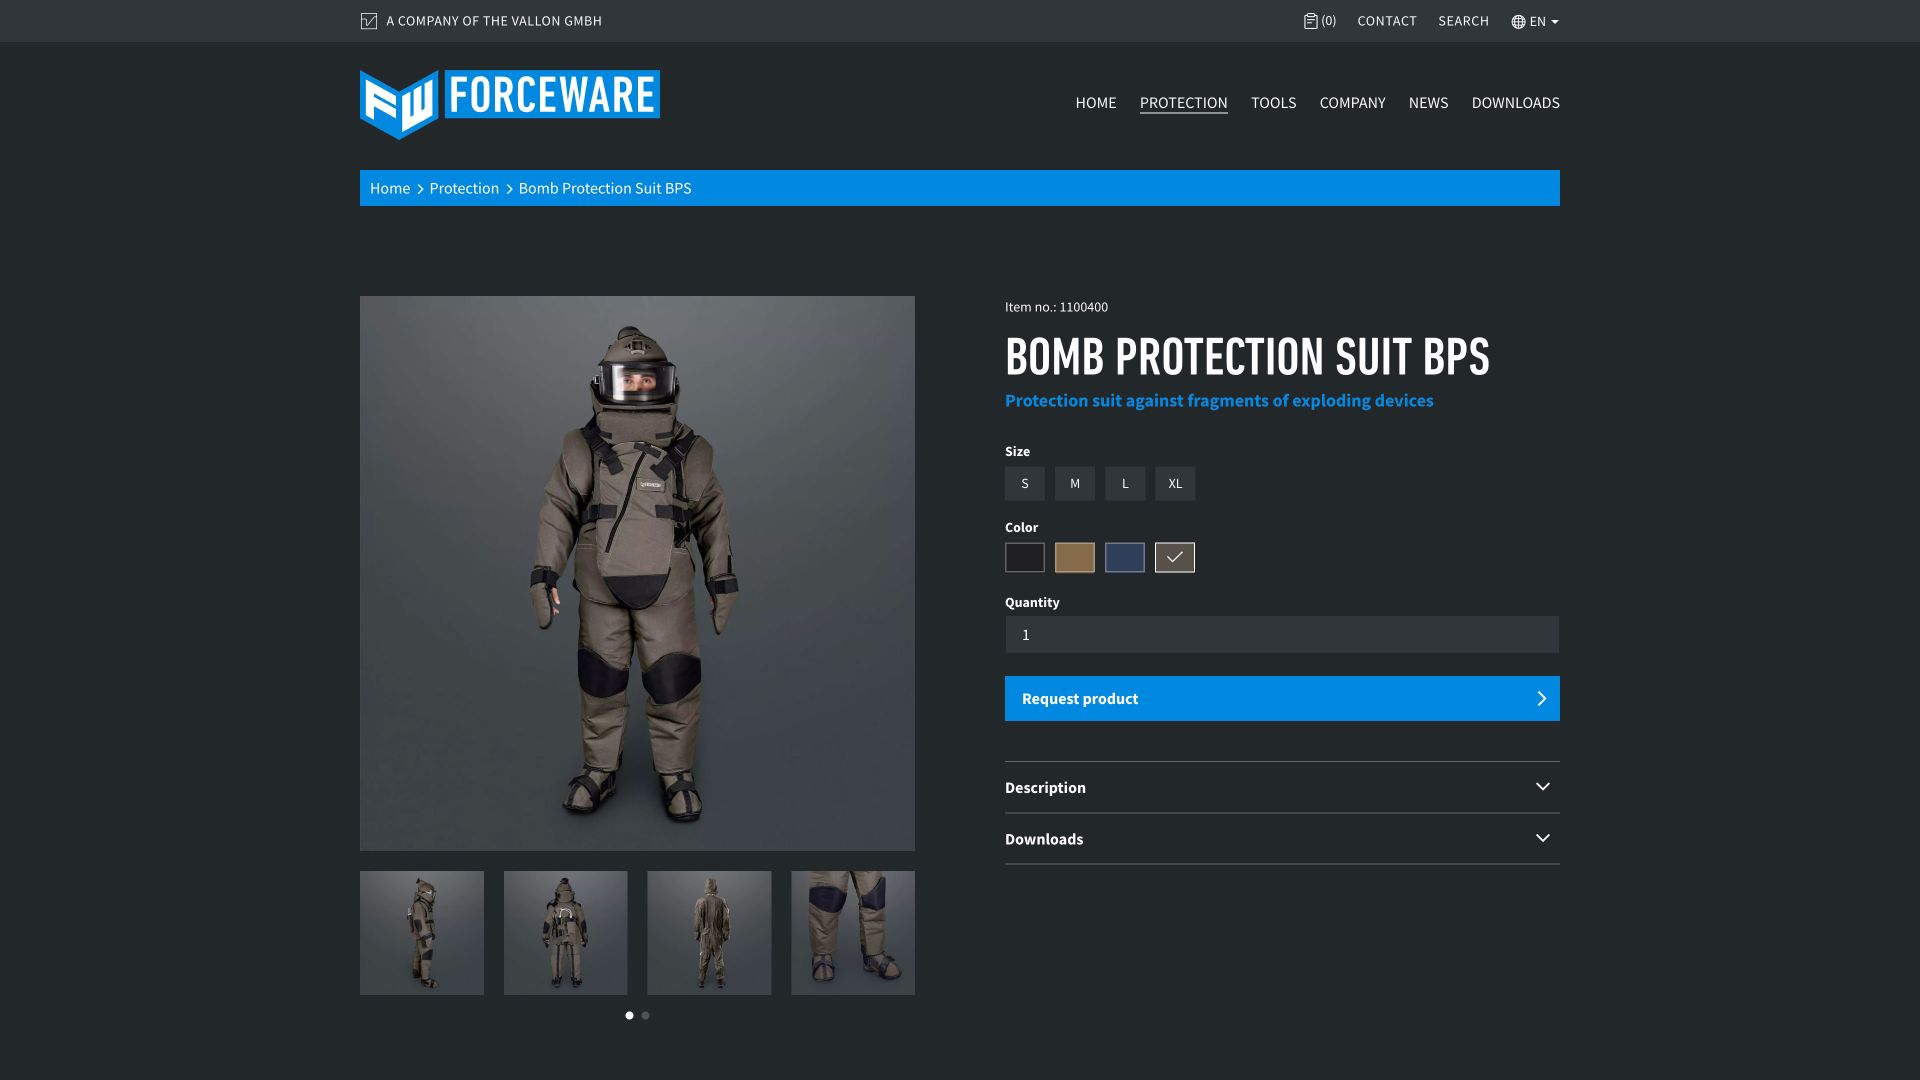1920x1080 pixels.
Task: Choose size M option
Action: click(1074, 484)
